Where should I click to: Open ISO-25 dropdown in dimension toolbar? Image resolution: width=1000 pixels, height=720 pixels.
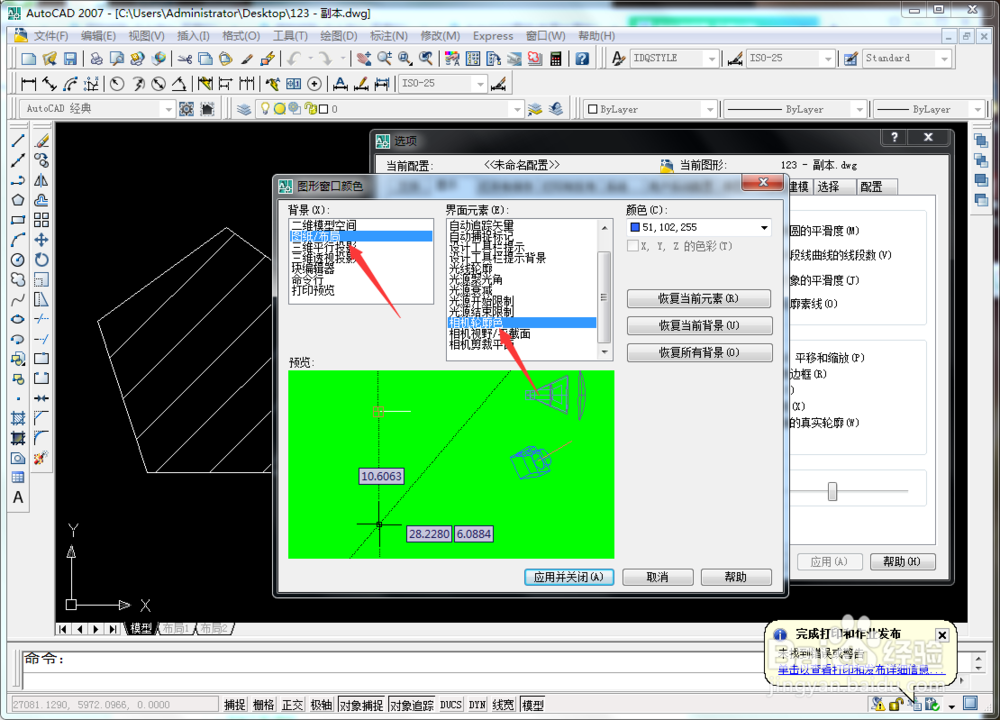[443, 84]
